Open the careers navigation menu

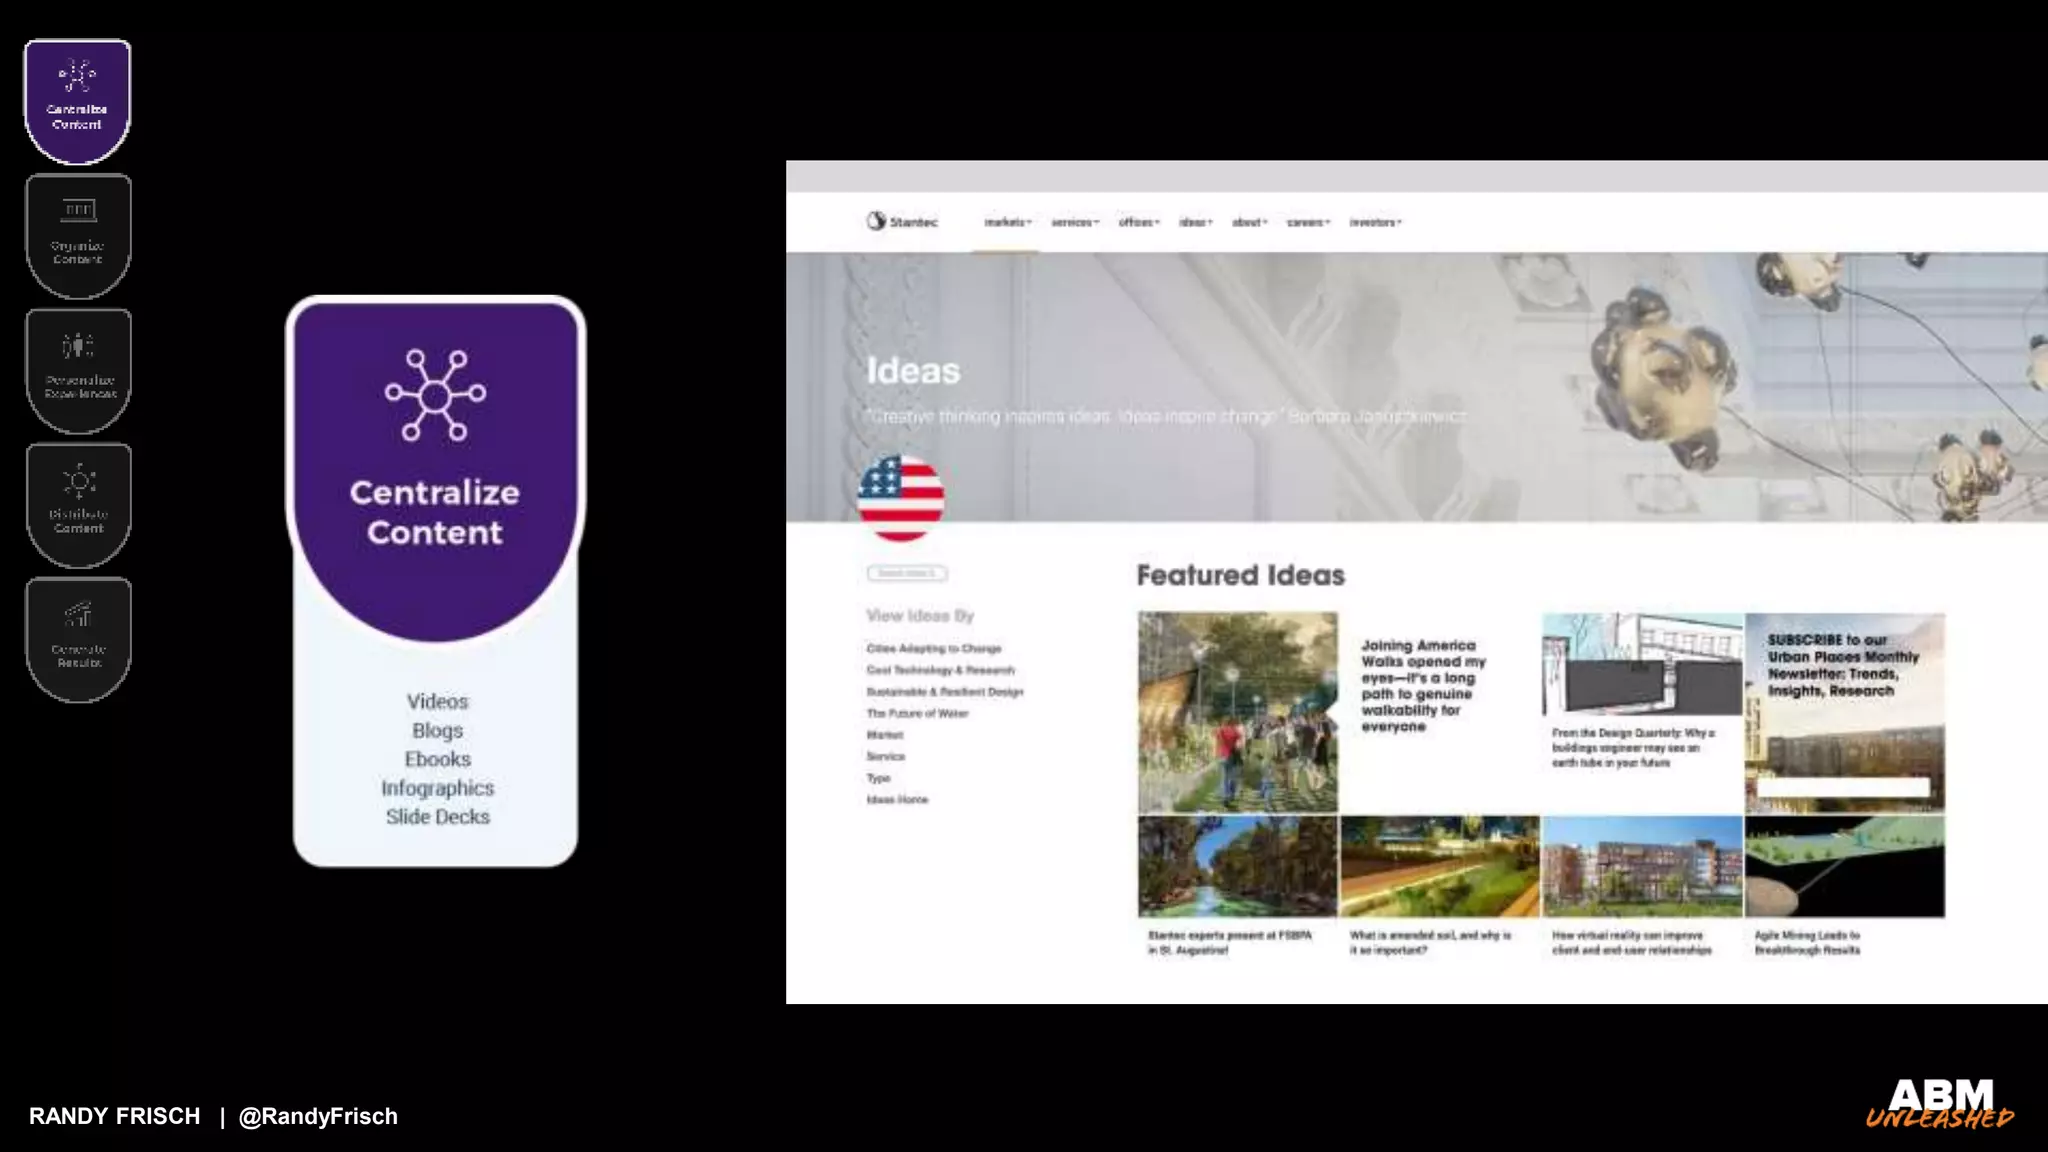(1308, 222)
